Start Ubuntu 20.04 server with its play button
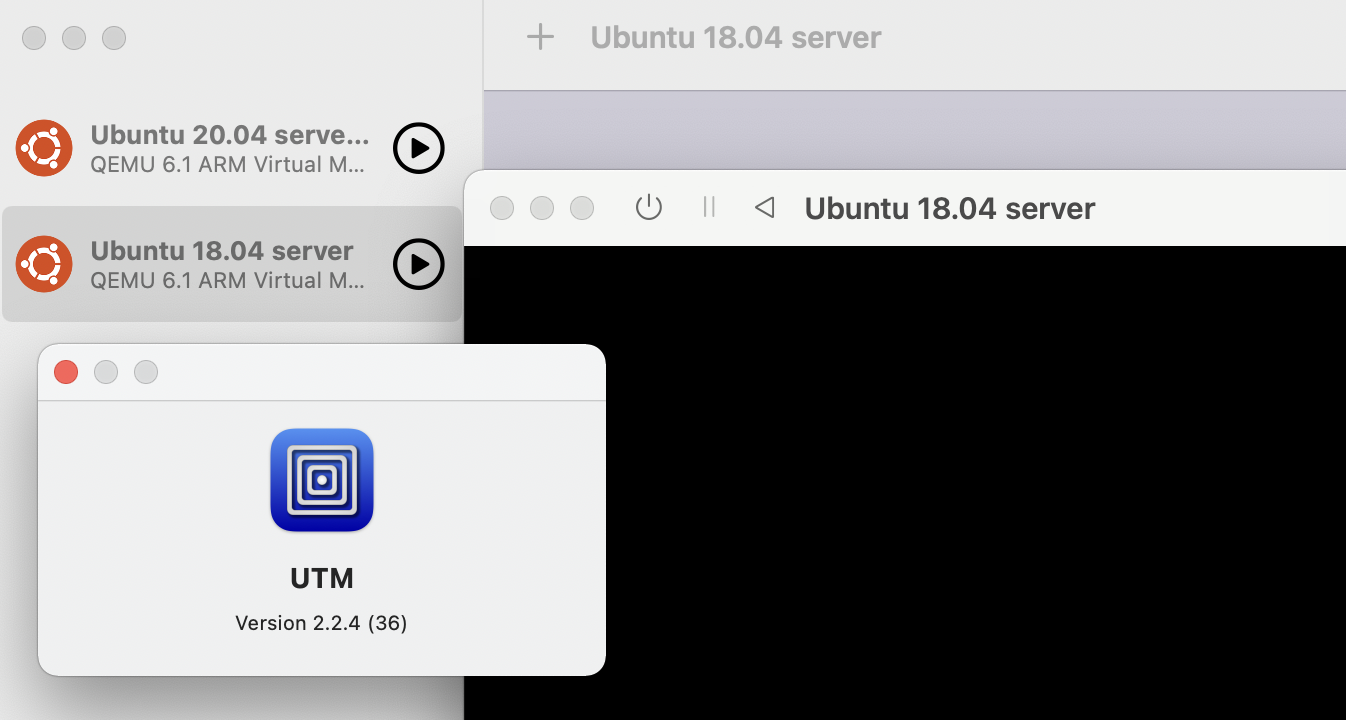The height and width of the screenshot is (720, 1346). pyautogui.click(x=419, y=148)
